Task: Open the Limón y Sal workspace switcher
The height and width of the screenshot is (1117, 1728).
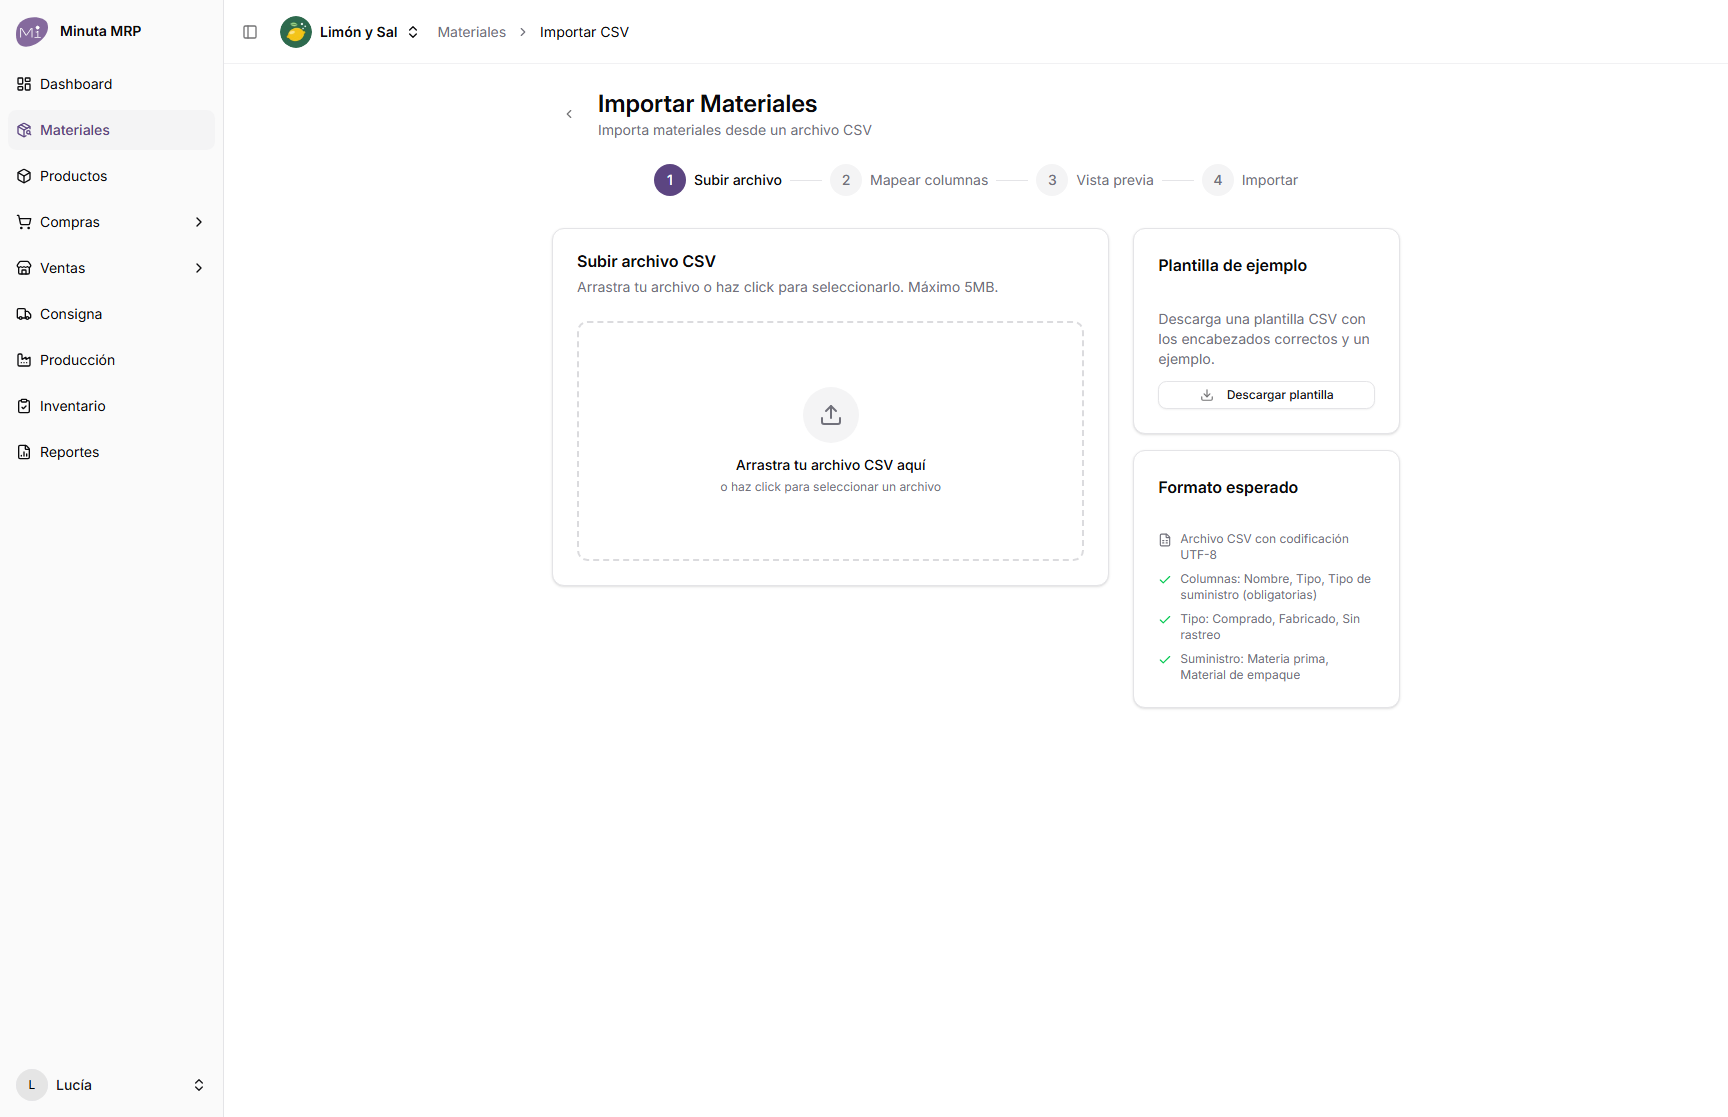Action: pos(350,32)
